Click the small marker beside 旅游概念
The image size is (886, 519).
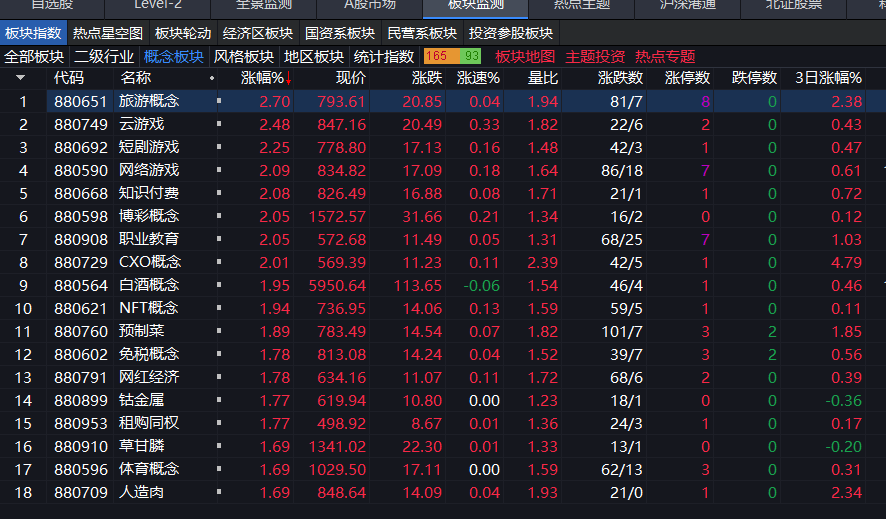[x=219, y=101]
